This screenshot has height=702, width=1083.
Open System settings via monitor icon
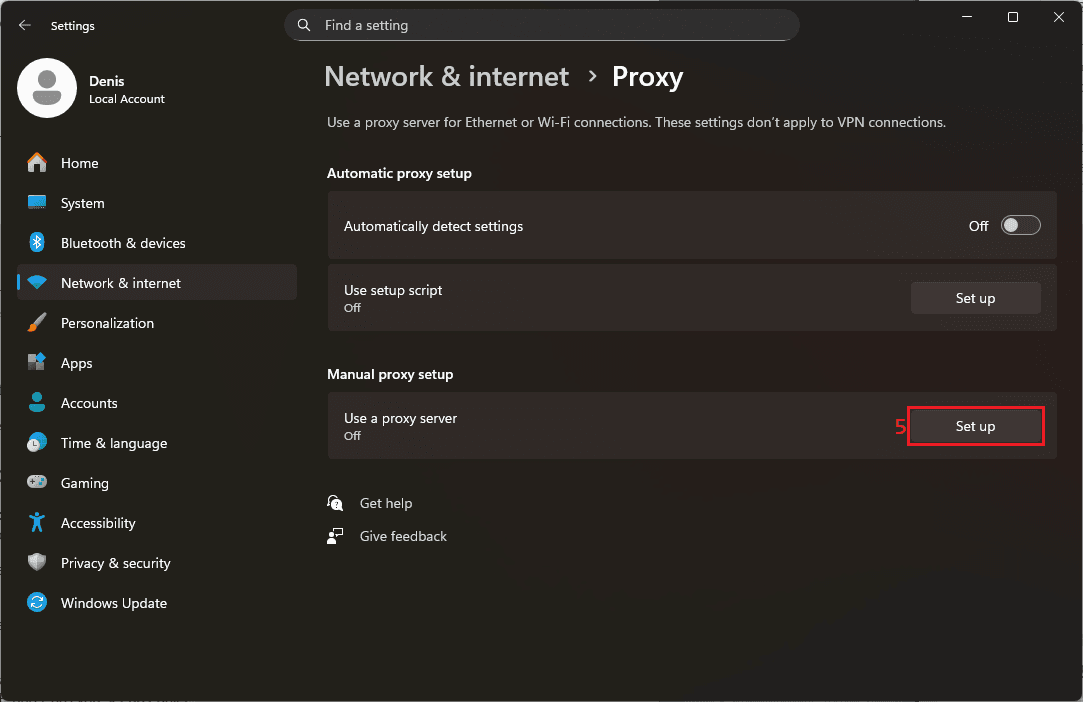point(37,203)
